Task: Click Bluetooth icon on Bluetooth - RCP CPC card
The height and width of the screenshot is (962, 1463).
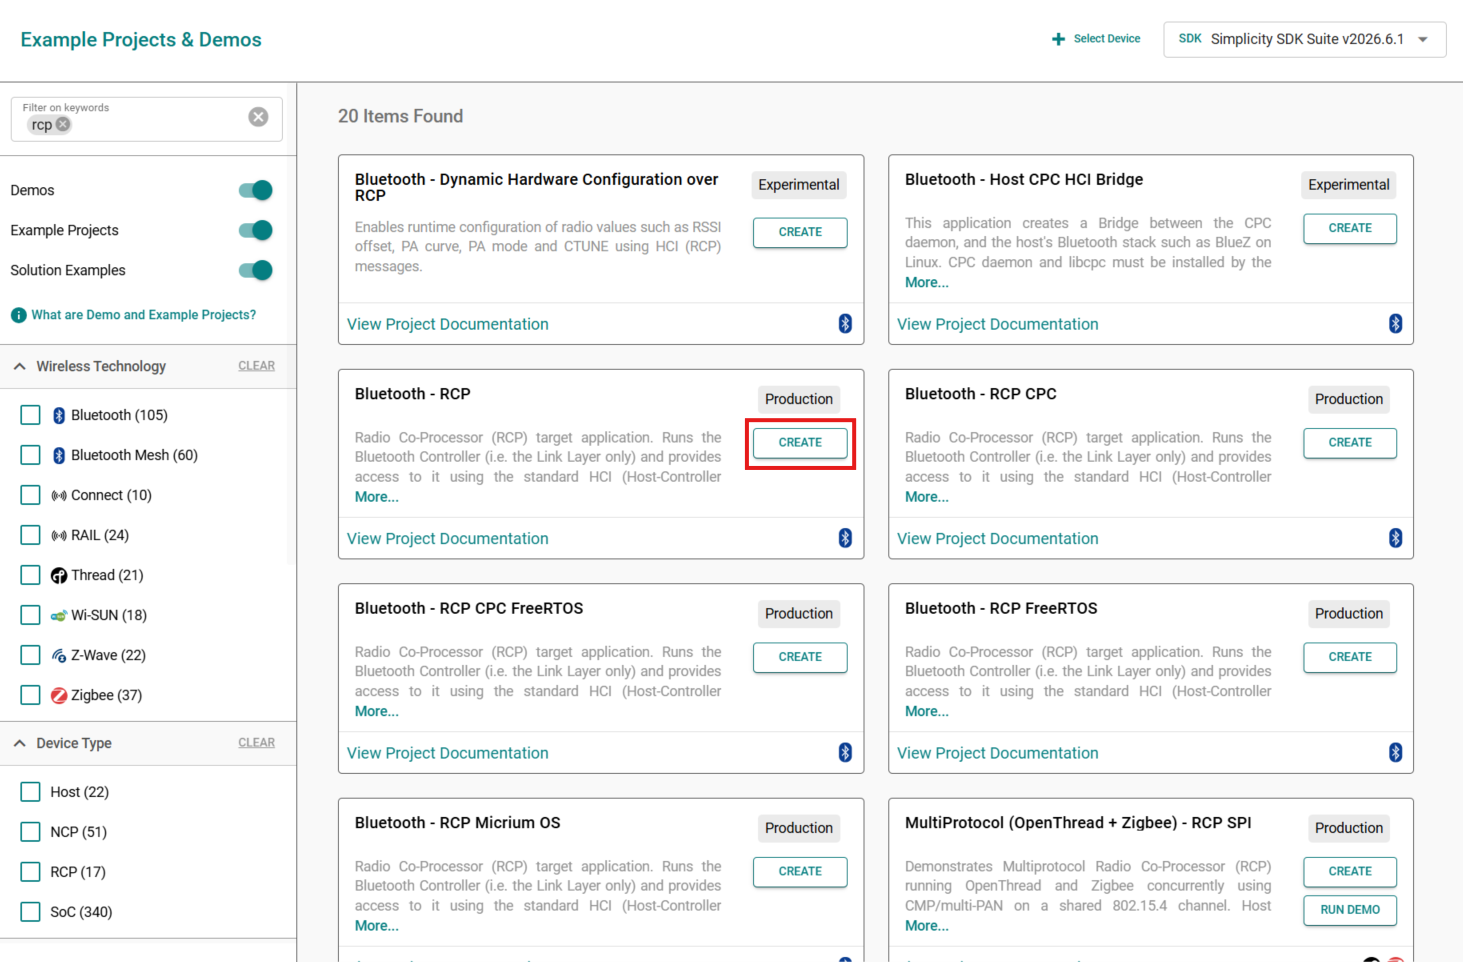Action: click(1395, 538)
